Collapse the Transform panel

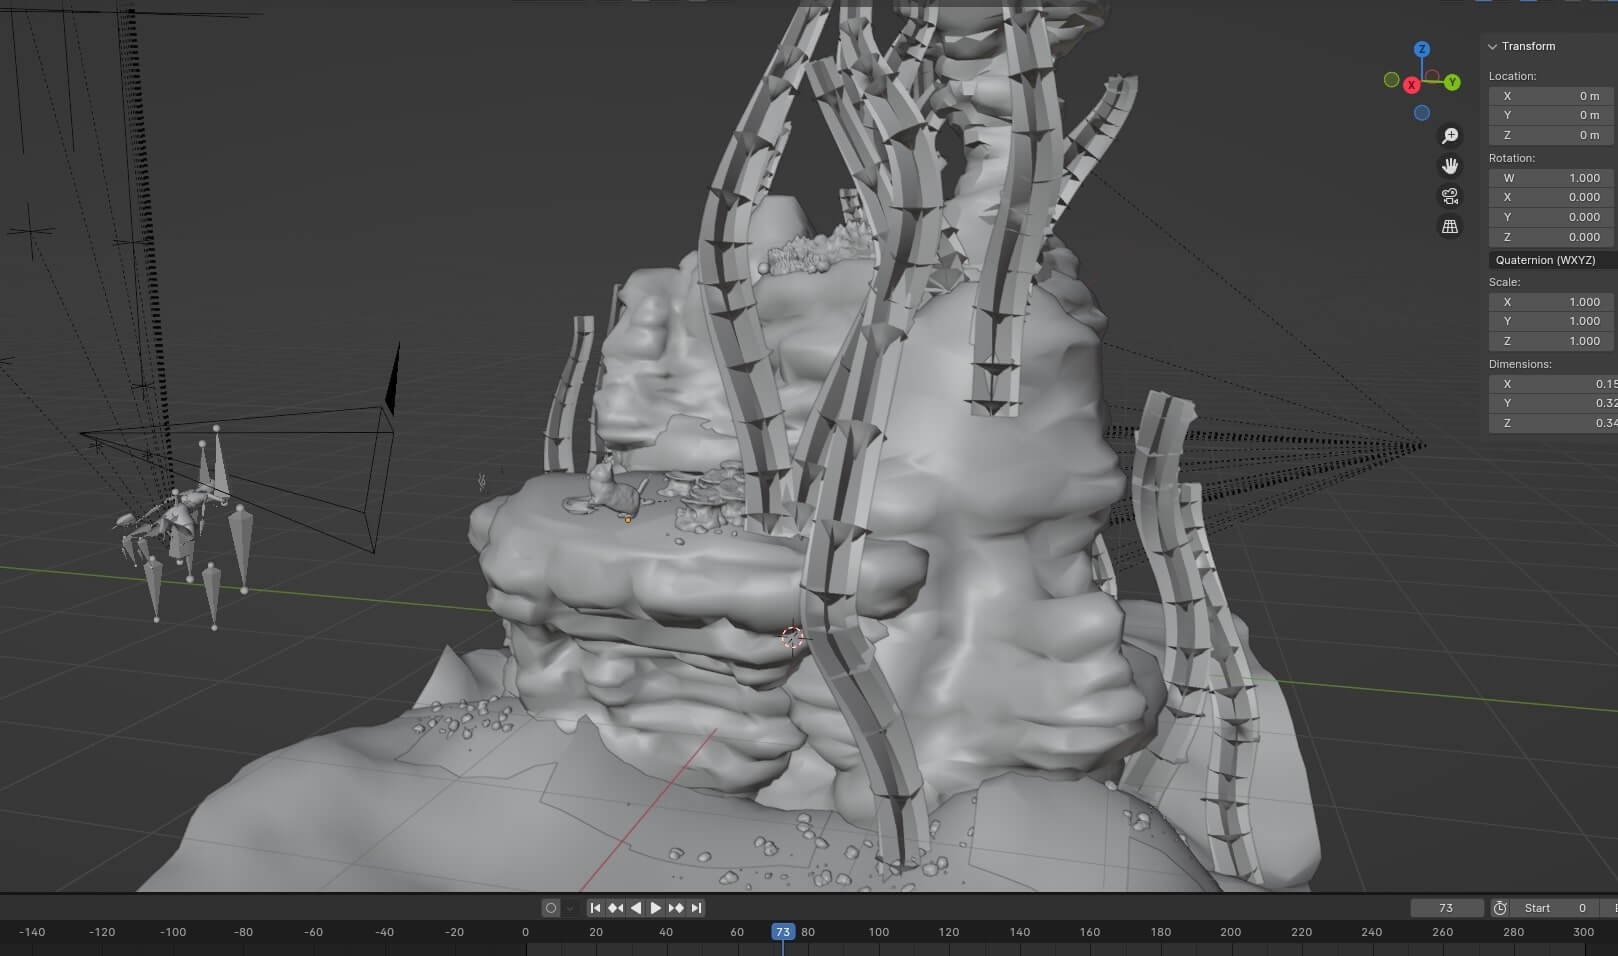(x=1493, y=46)
